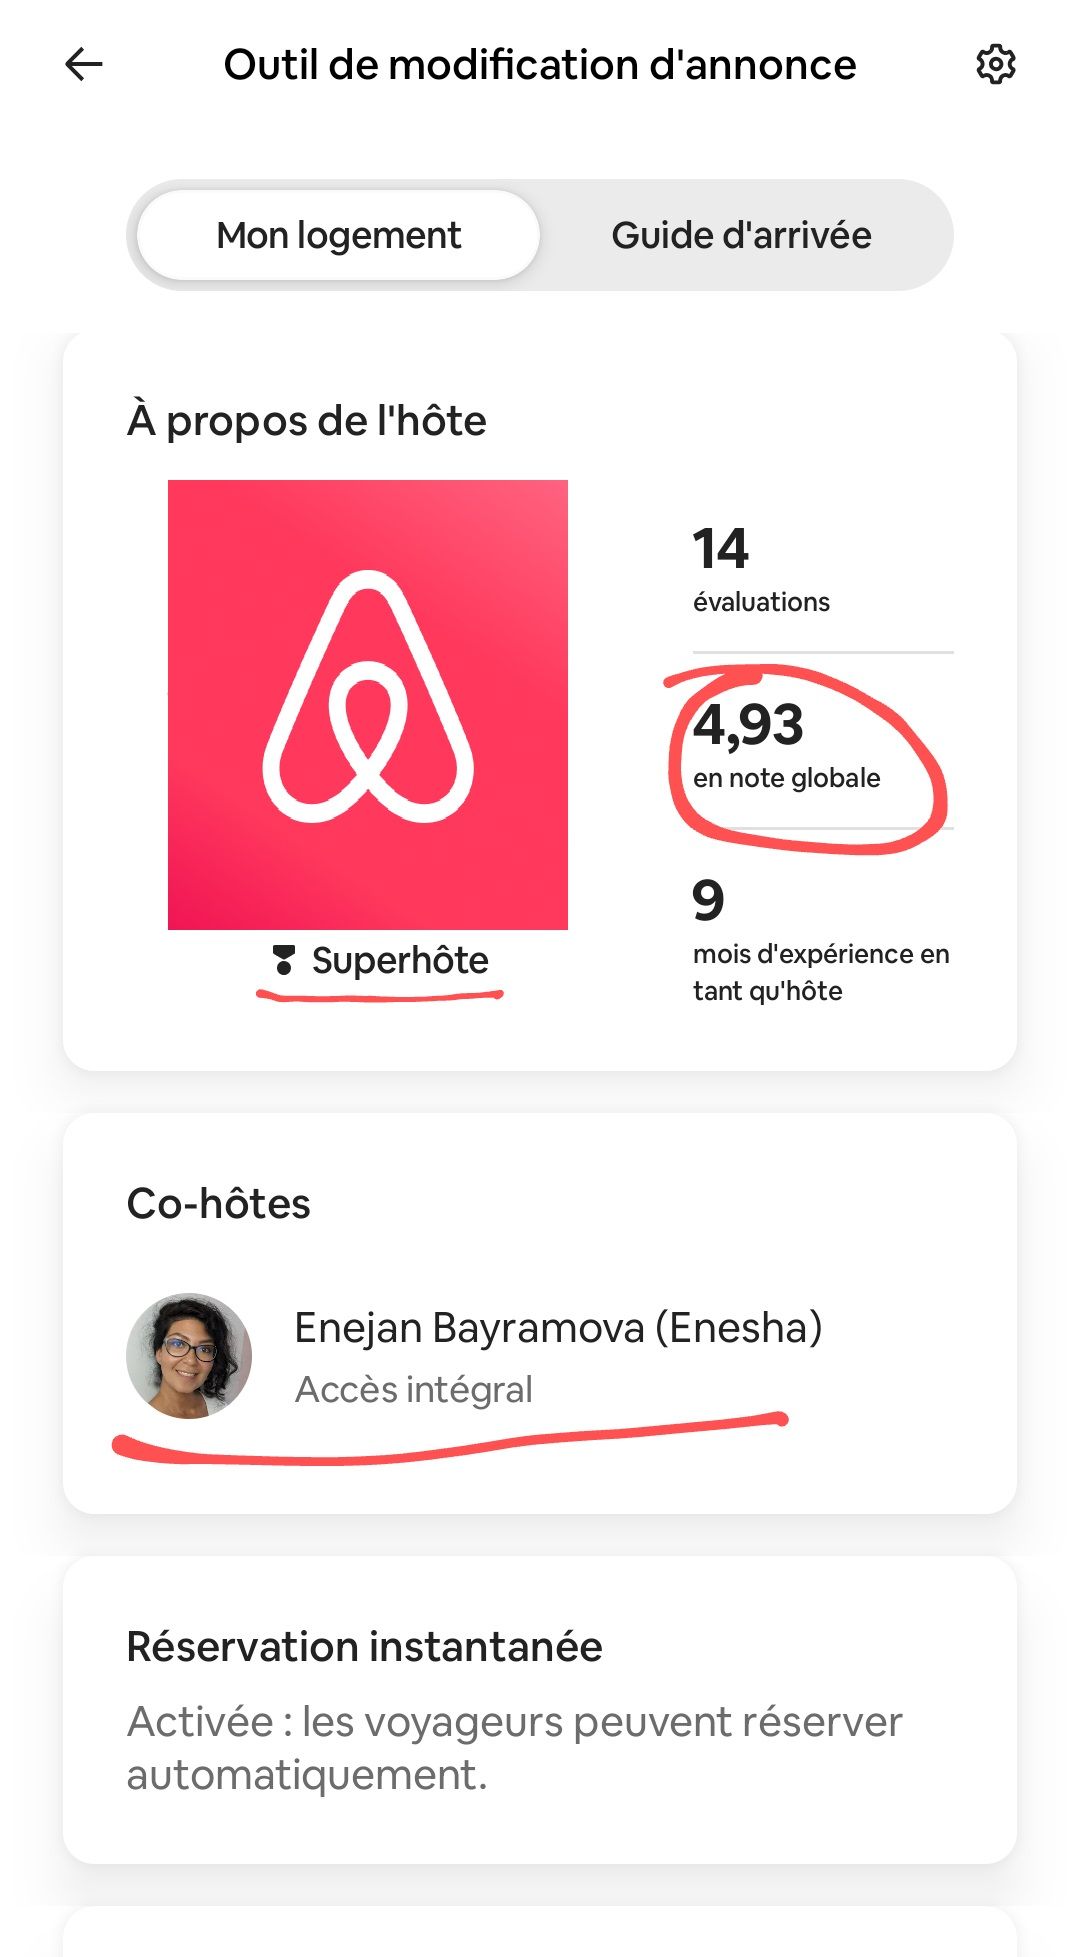Tap the 4,93 rating number
The height and width of the screenshot is (1957, 1080).
[748, 725]
